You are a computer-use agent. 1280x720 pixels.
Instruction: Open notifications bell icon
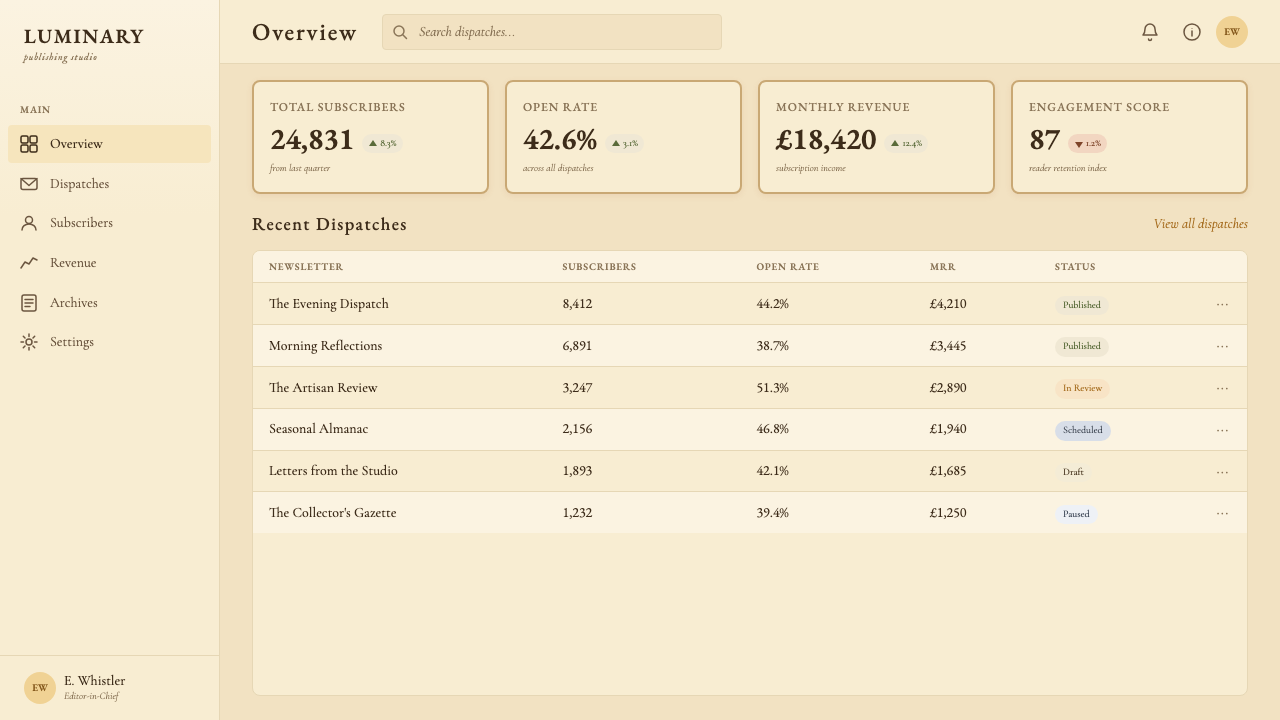[1150, 32]
